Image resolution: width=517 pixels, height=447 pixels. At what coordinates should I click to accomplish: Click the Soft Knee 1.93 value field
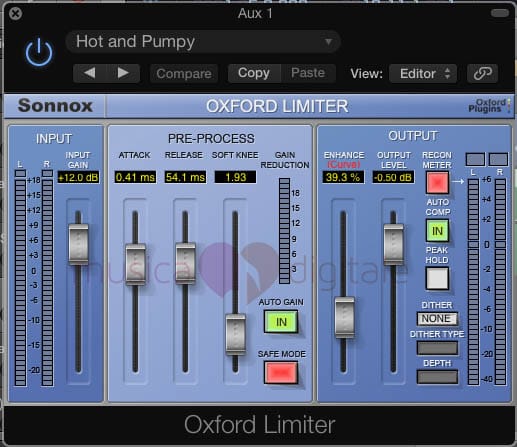point(235,177)
